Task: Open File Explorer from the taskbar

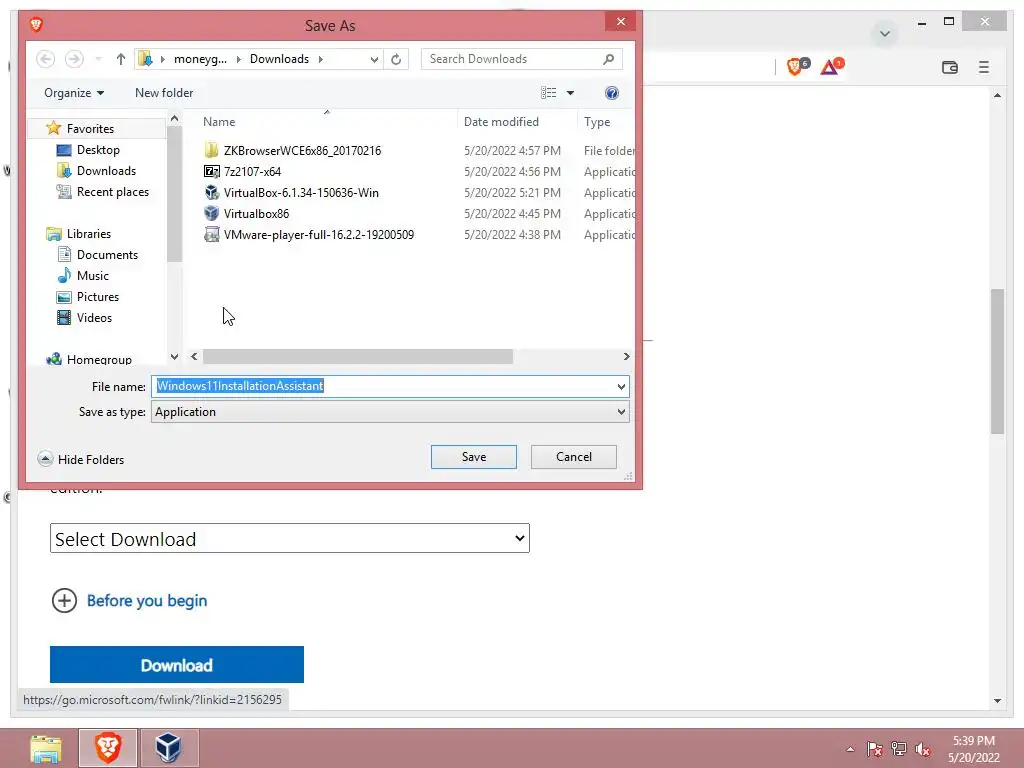Action: point(46,748)
